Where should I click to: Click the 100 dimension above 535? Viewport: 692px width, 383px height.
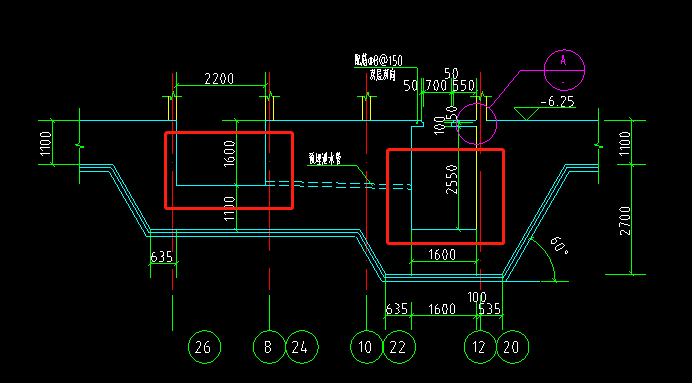tap(477, 297)
